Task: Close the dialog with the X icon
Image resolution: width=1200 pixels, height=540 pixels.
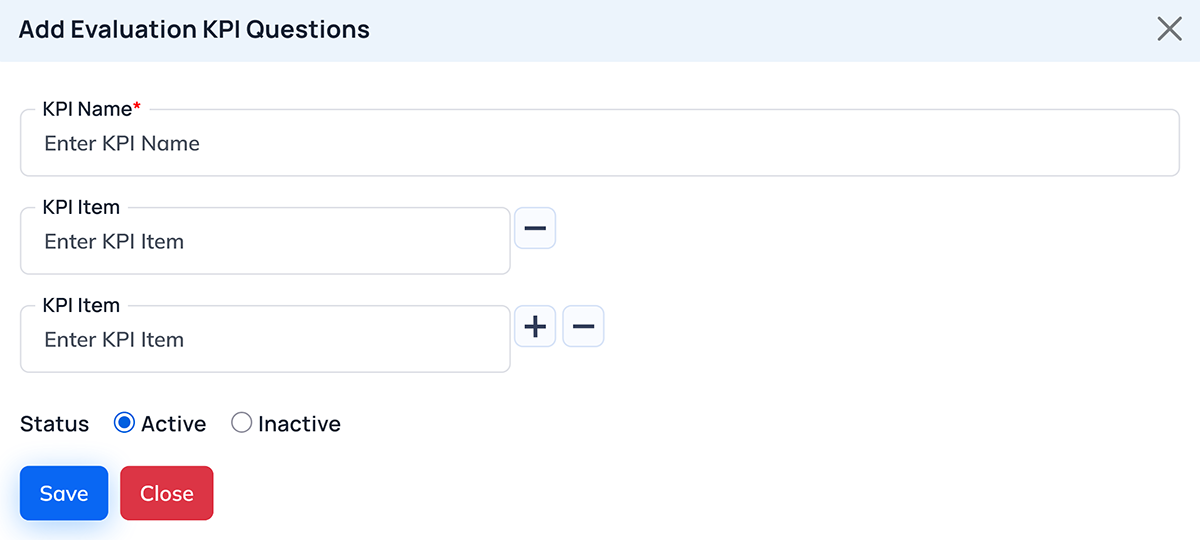Action: pos(1169,29)
